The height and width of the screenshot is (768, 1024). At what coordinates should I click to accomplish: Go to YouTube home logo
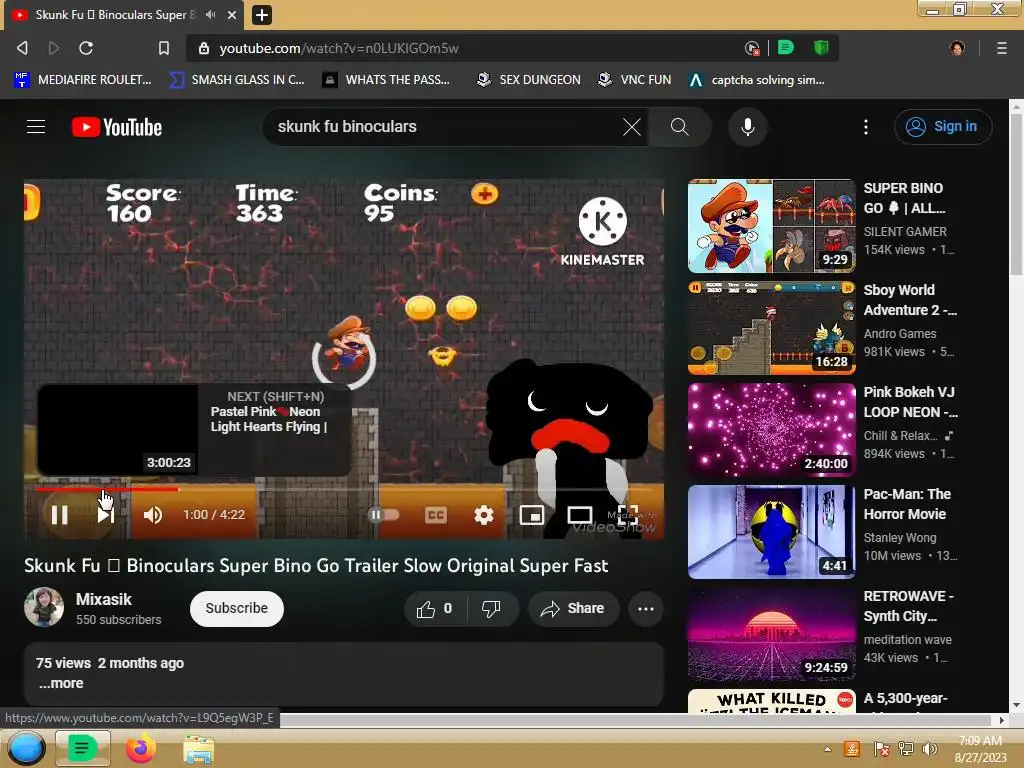(x=117, y=127)
